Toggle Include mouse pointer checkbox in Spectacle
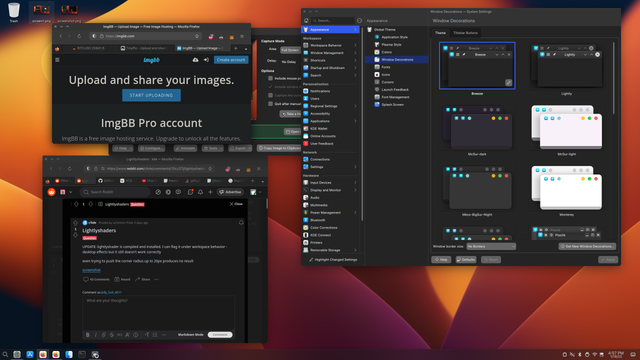640x360 pixels. (271, 78)
